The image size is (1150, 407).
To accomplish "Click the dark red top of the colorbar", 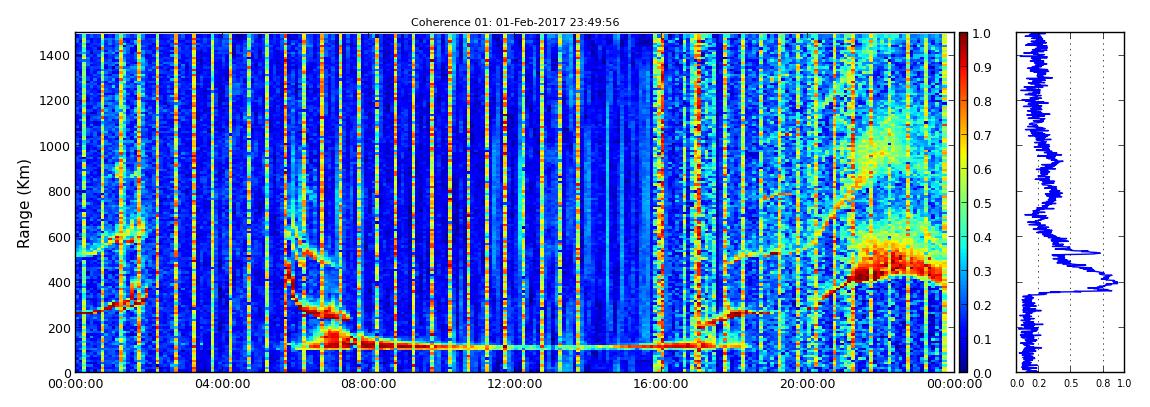I will click(x=964, y=39).
